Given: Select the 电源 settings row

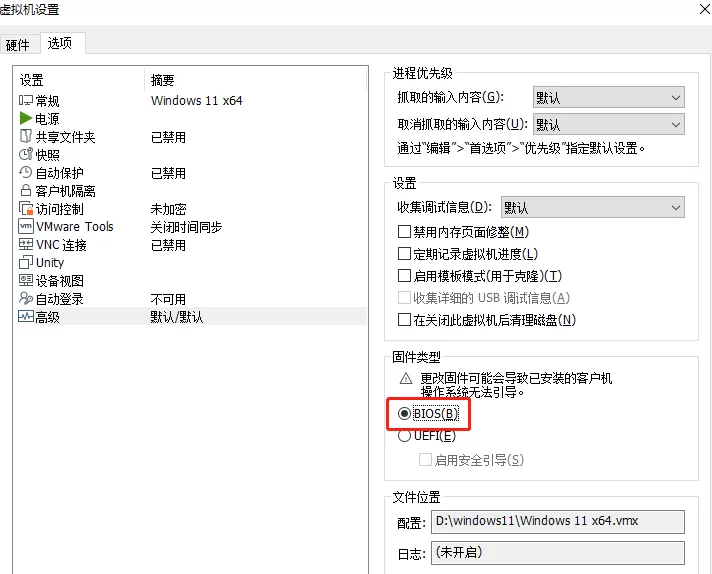Looking at the screenshot, I should (191, 119).
